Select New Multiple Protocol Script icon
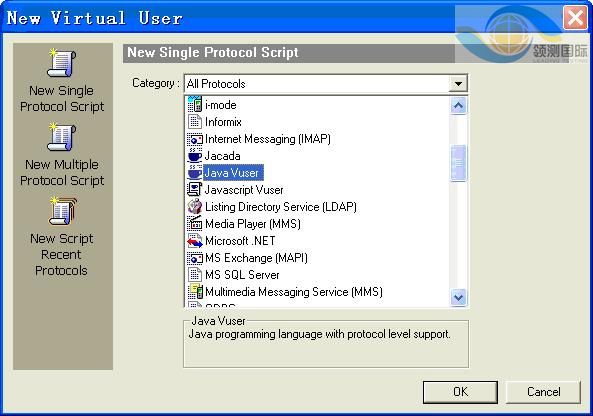 click(62, 137)
